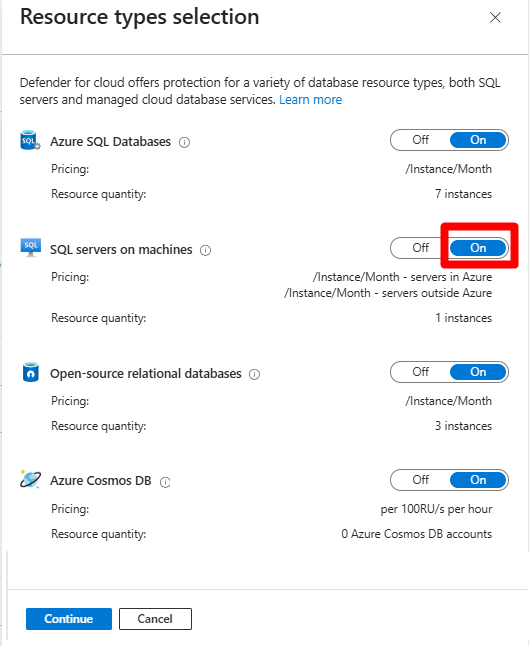The width and height of the screenshot is (529, 646).
Task: Turn Off Azure SQL Databases protection
Action: (420, 140)
